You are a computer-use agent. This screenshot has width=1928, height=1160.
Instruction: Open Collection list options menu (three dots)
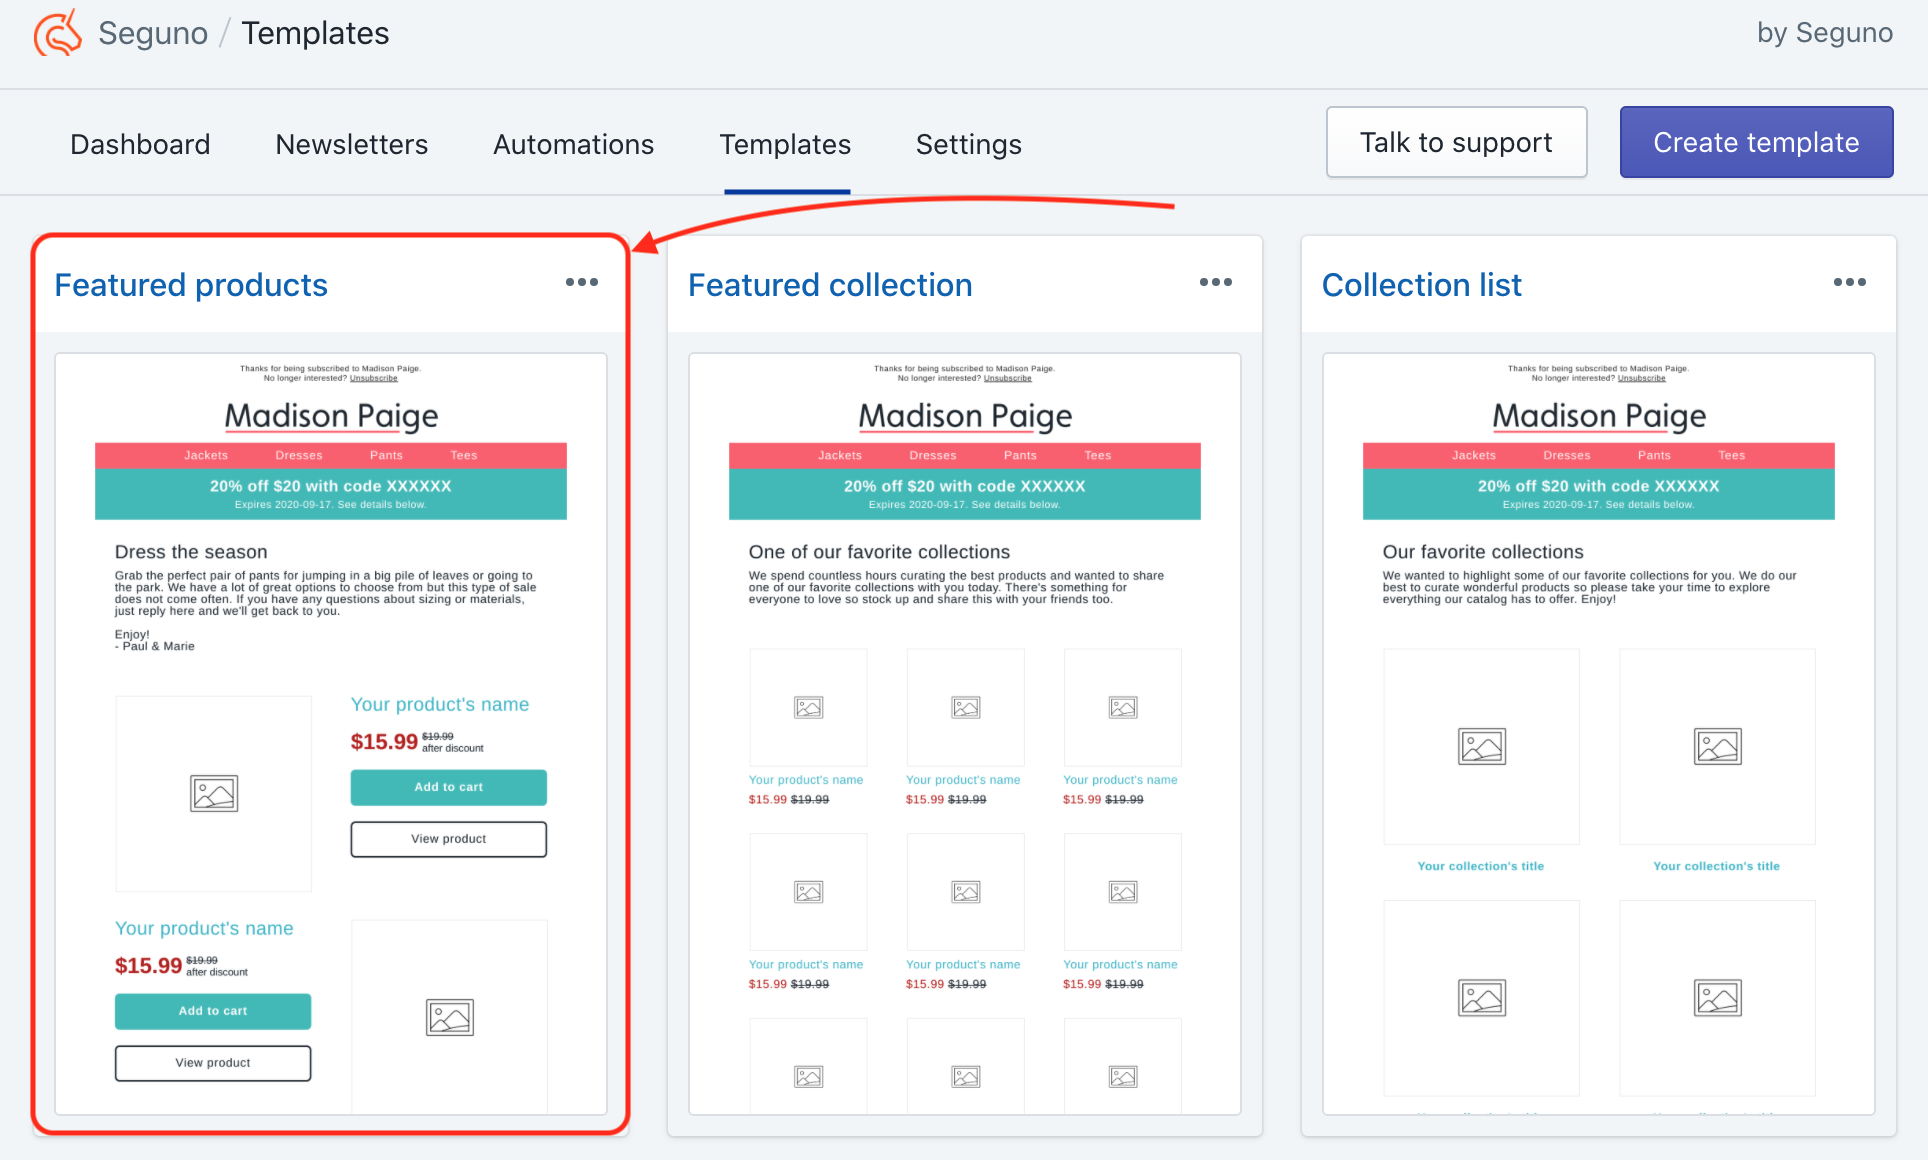click(x=1849, y=283)
